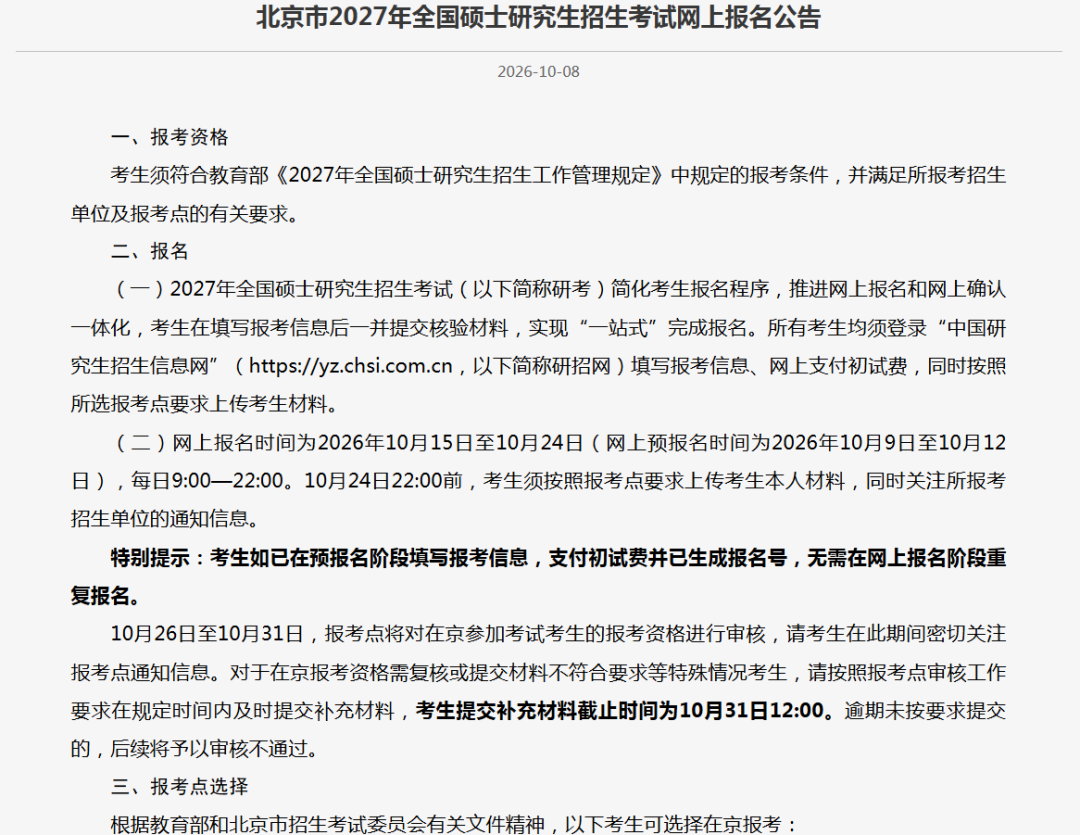Image resolution: width=1080 pixels, height=835 pixels.
Task: Click the phrase "网上支付初试费"
Action: pos(838,365)
